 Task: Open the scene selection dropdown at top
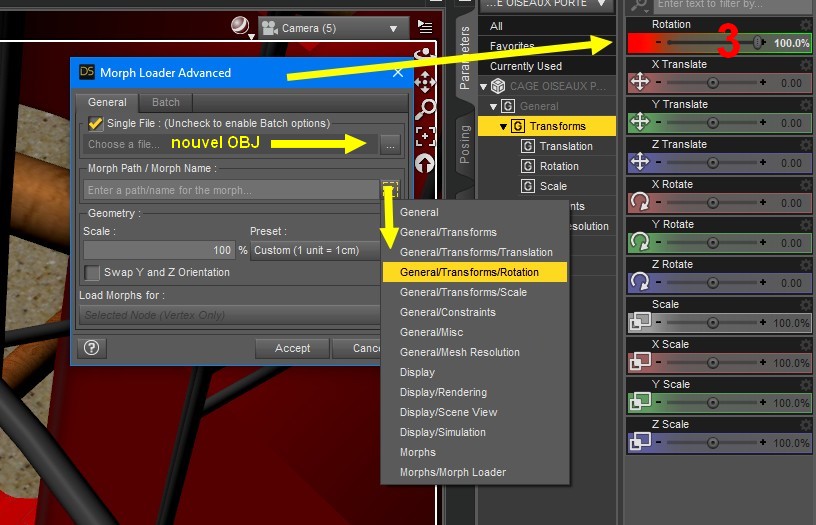point(546,5)
